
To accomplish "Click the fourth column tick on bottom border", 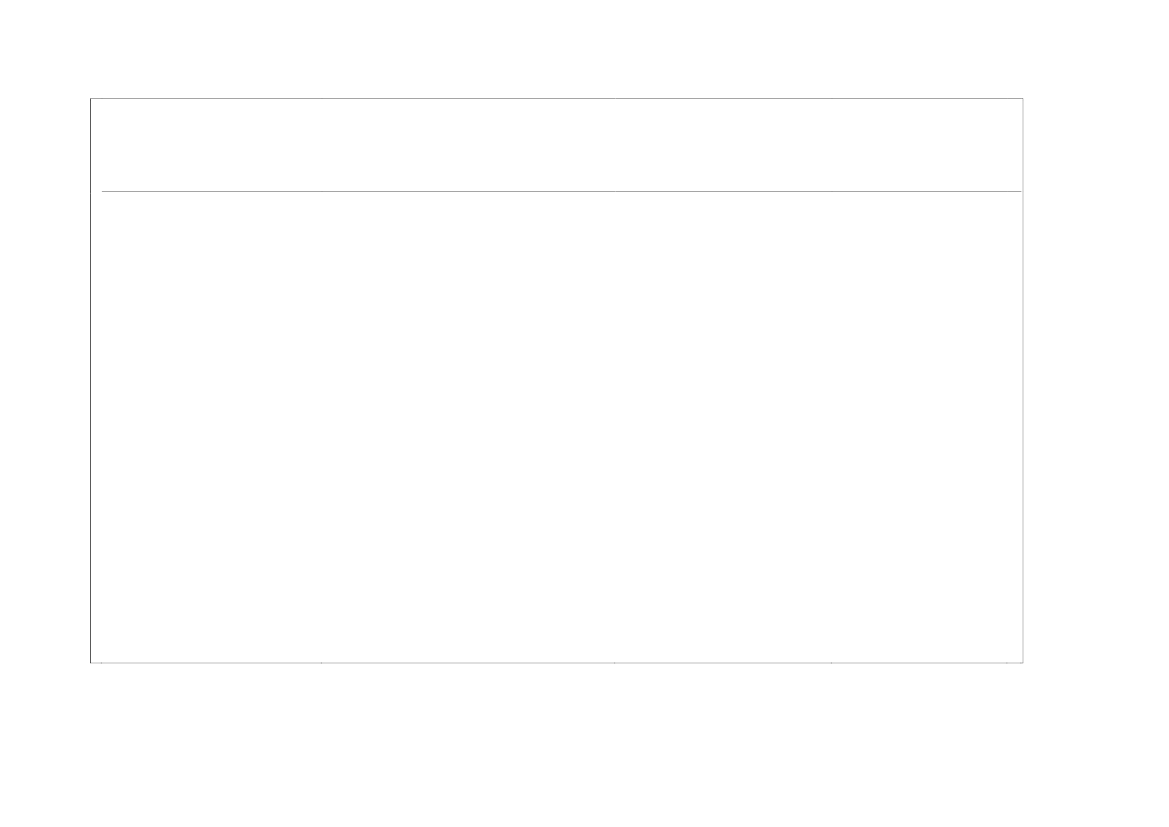I will 831,662.
